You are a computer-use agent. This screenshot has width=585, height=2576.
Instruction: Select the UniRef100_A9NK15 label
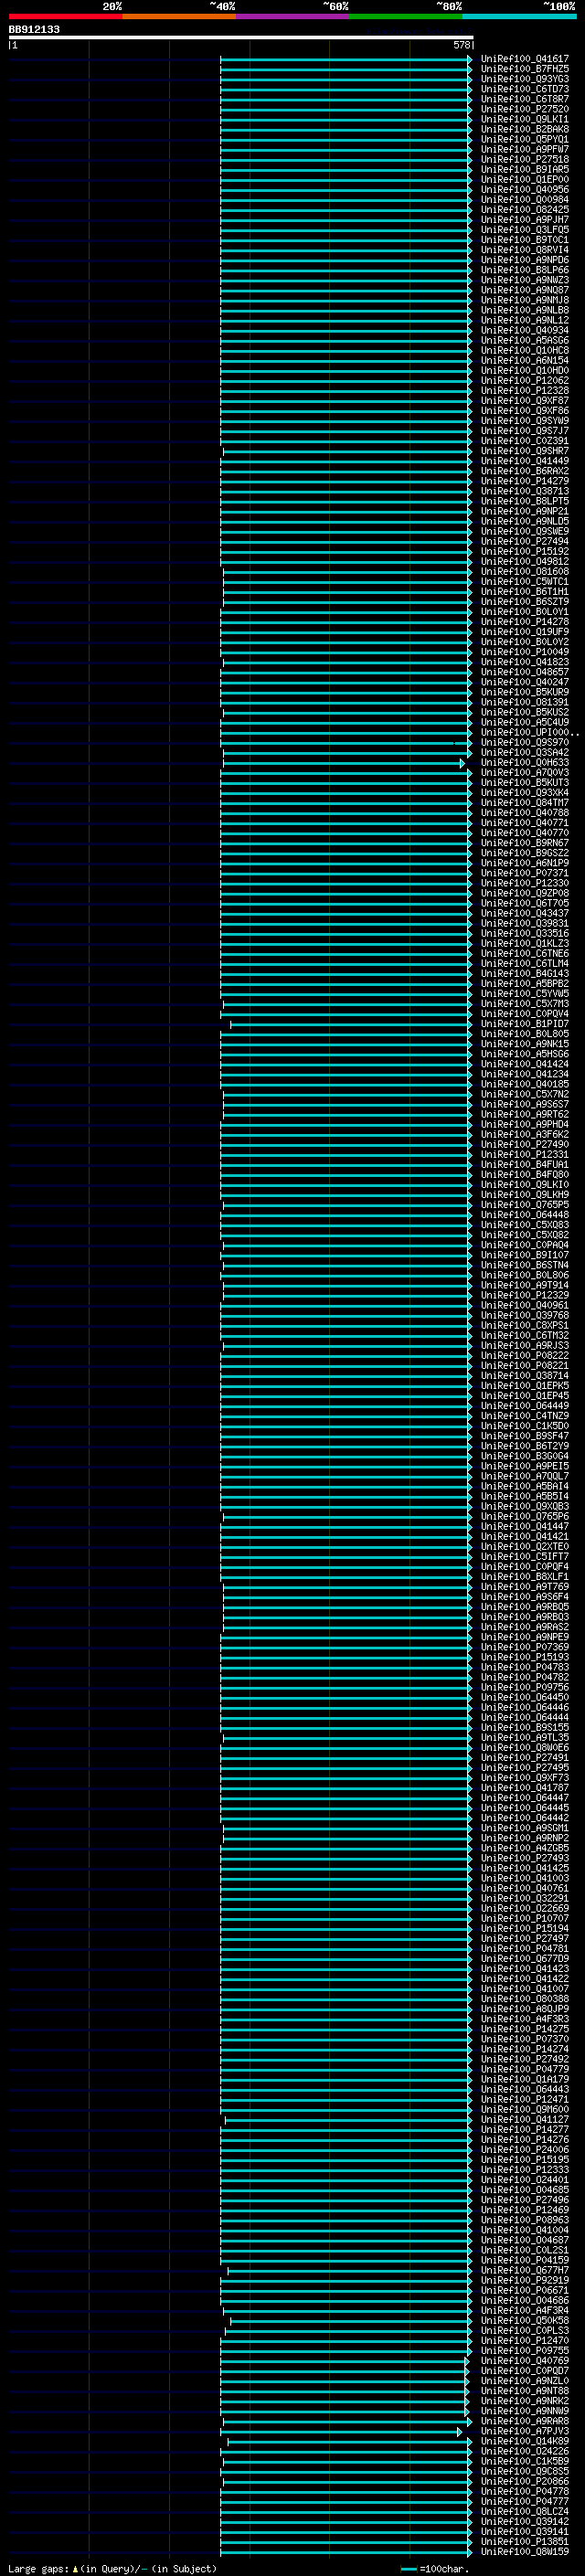[525, 1044]
